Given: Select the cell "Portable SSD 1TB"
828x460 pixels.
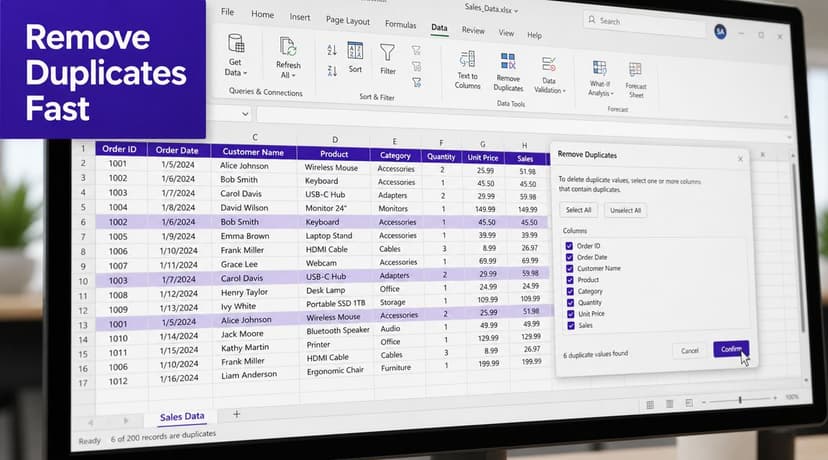Looking at the screenshot, I should click(336, 303).
